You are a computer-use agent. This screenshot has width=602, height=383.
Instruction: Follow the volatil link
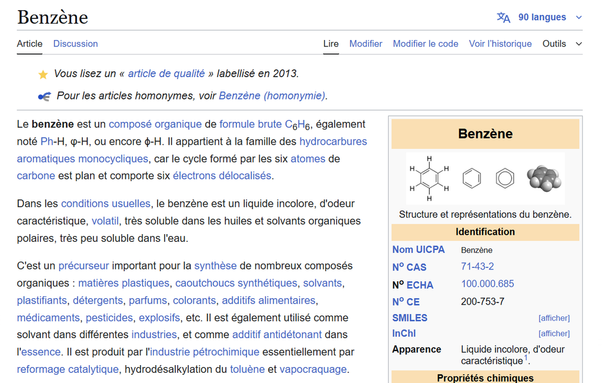point(105,221)
